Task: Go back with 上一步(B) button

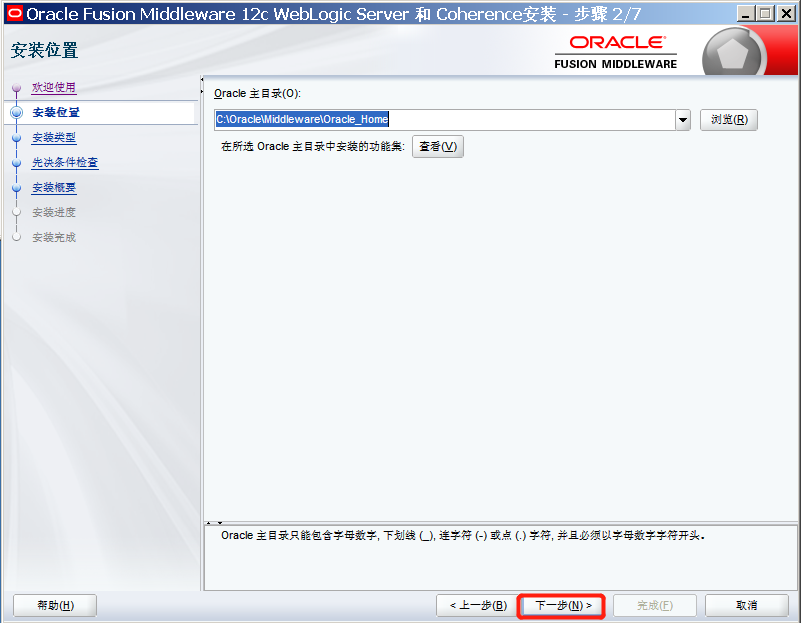Action: tap(478, 606)
